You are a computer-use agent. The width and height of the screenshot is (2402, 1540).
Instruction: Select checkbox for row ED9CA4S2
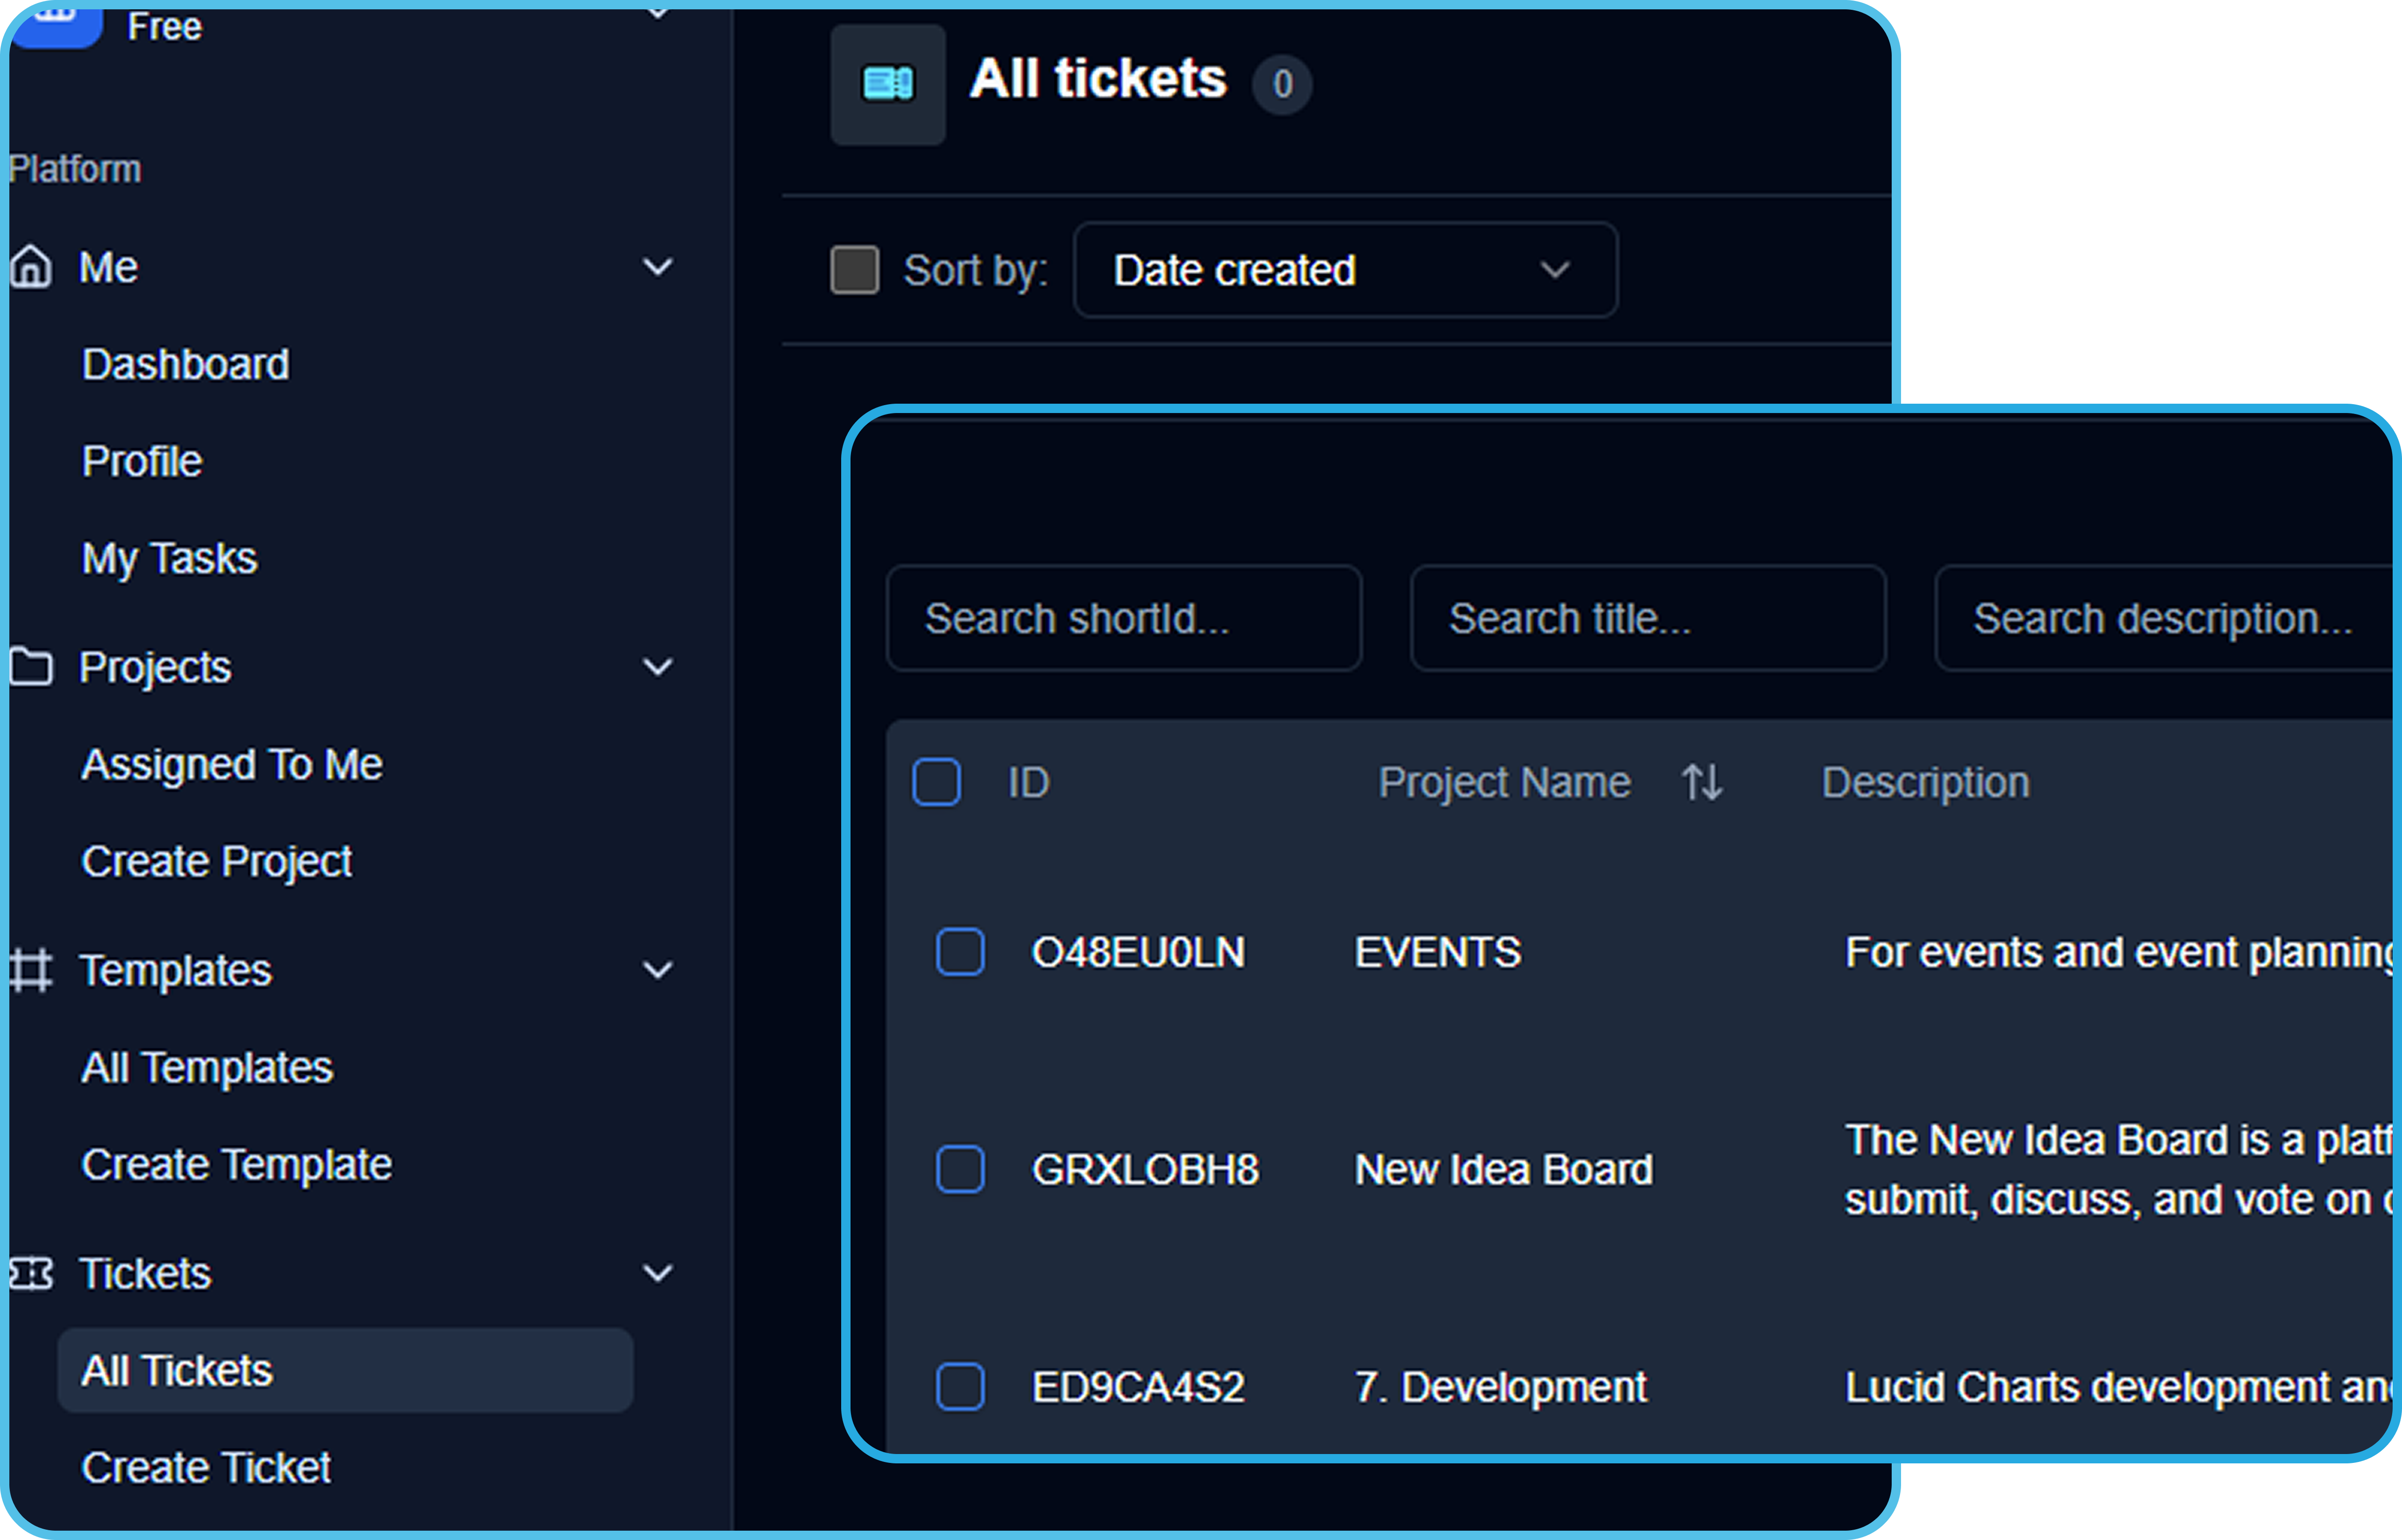[960, 1387]
